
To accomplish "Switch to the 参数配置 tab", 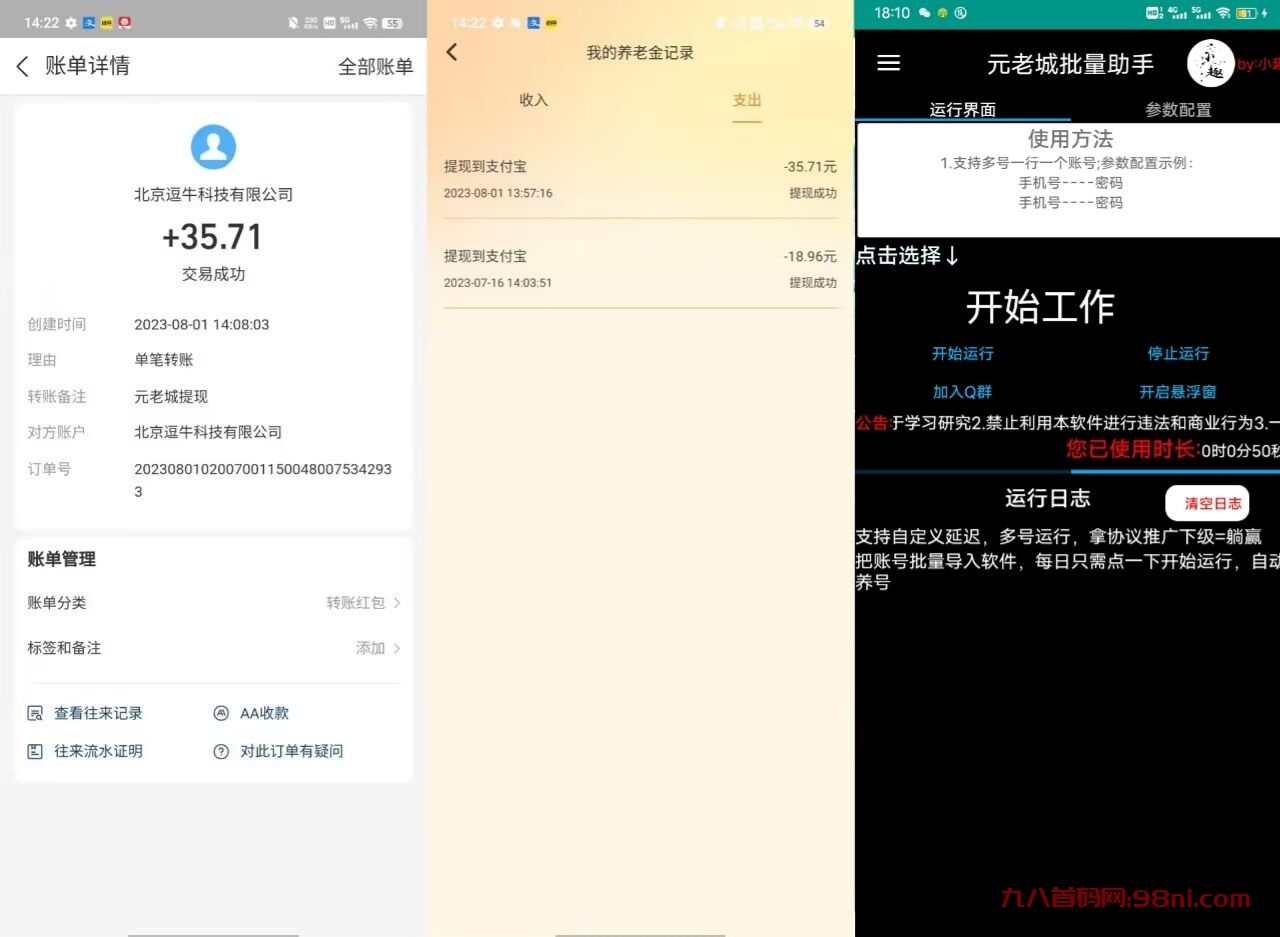I will pyautogui.click(x=1178, y=110).
